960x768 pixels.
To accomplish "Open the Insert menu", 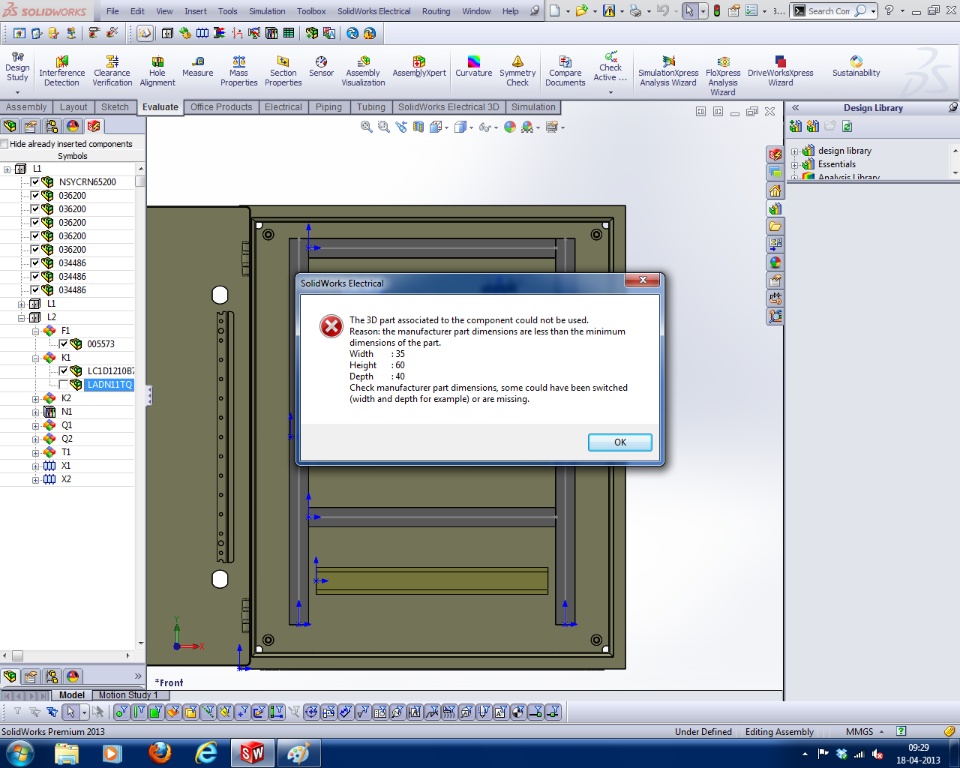I will (x=195, y=11).
